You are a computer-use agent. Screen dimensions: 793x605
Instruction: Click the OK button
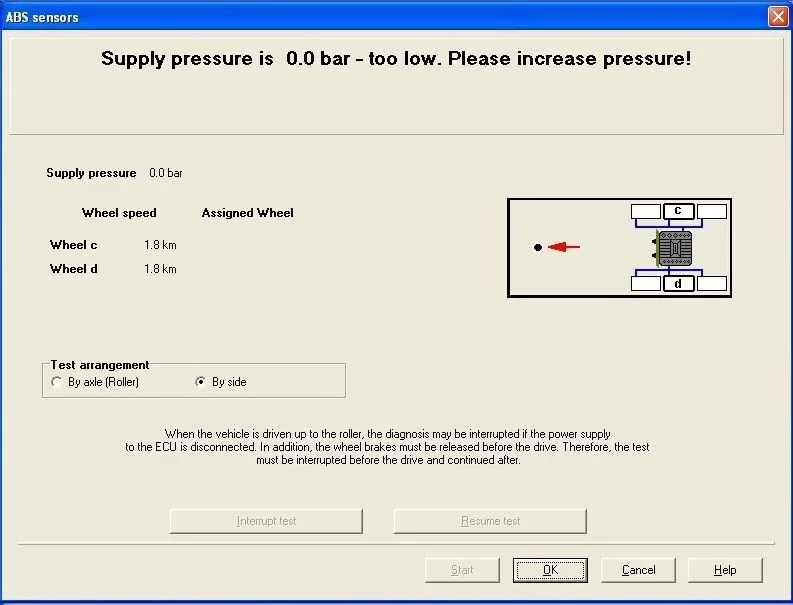tap(550, 570)
